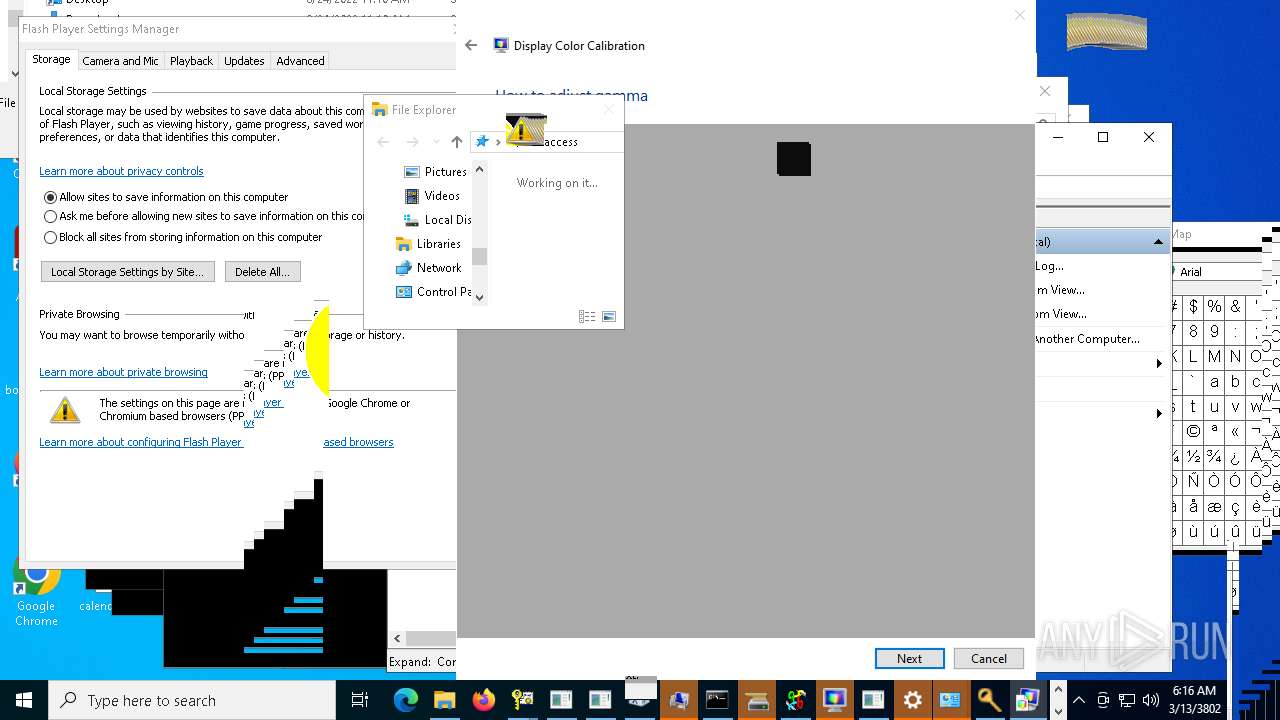Show hidden system tray icons

(1080, 700)
